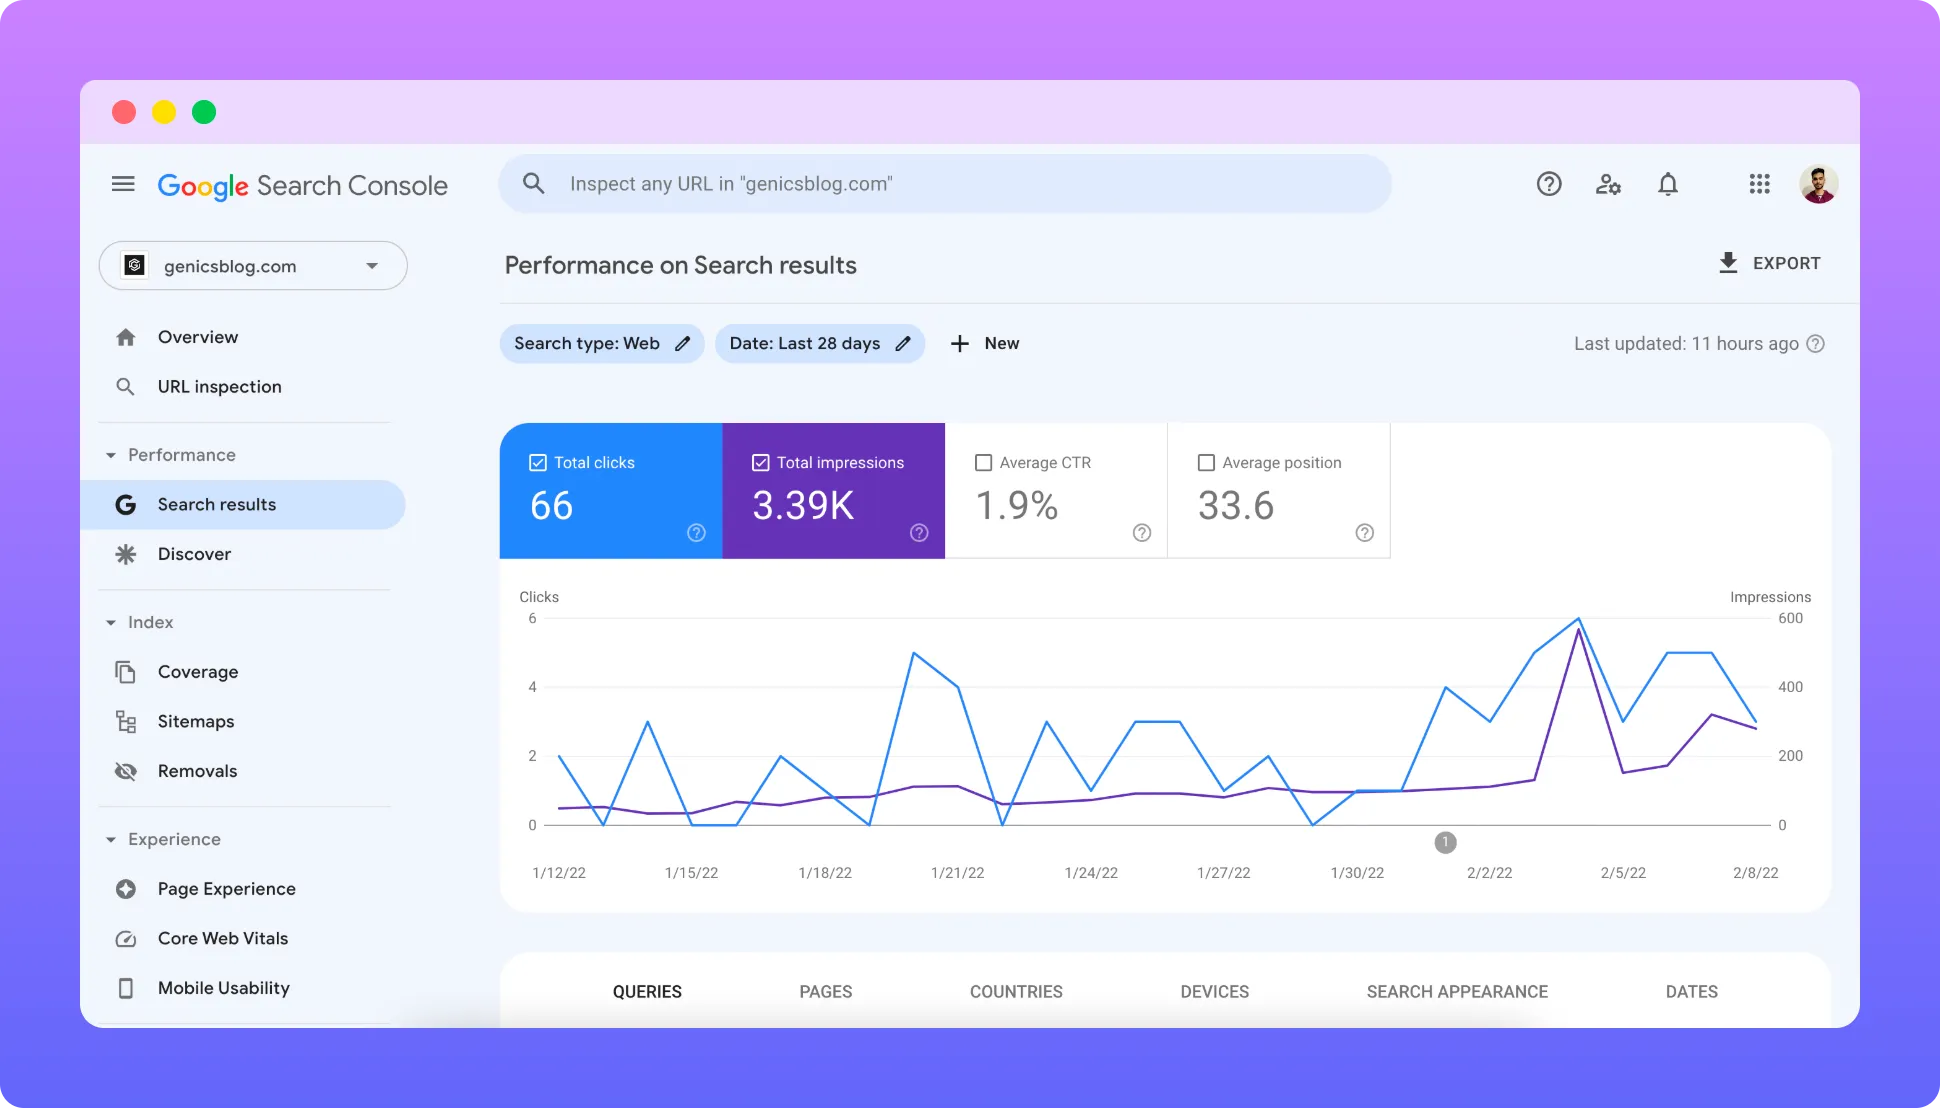
Task: Switch to the DATES tab
Action: pyautogui.click(x=1692, y=992)
